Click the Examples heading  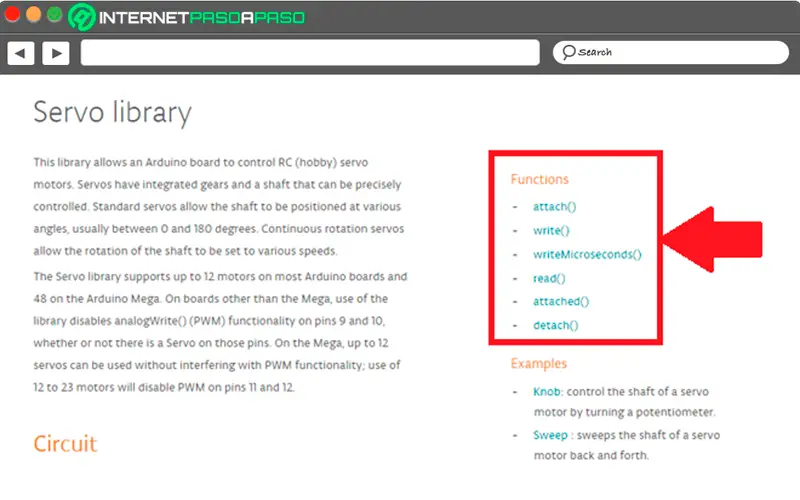(x=539, y=363)
